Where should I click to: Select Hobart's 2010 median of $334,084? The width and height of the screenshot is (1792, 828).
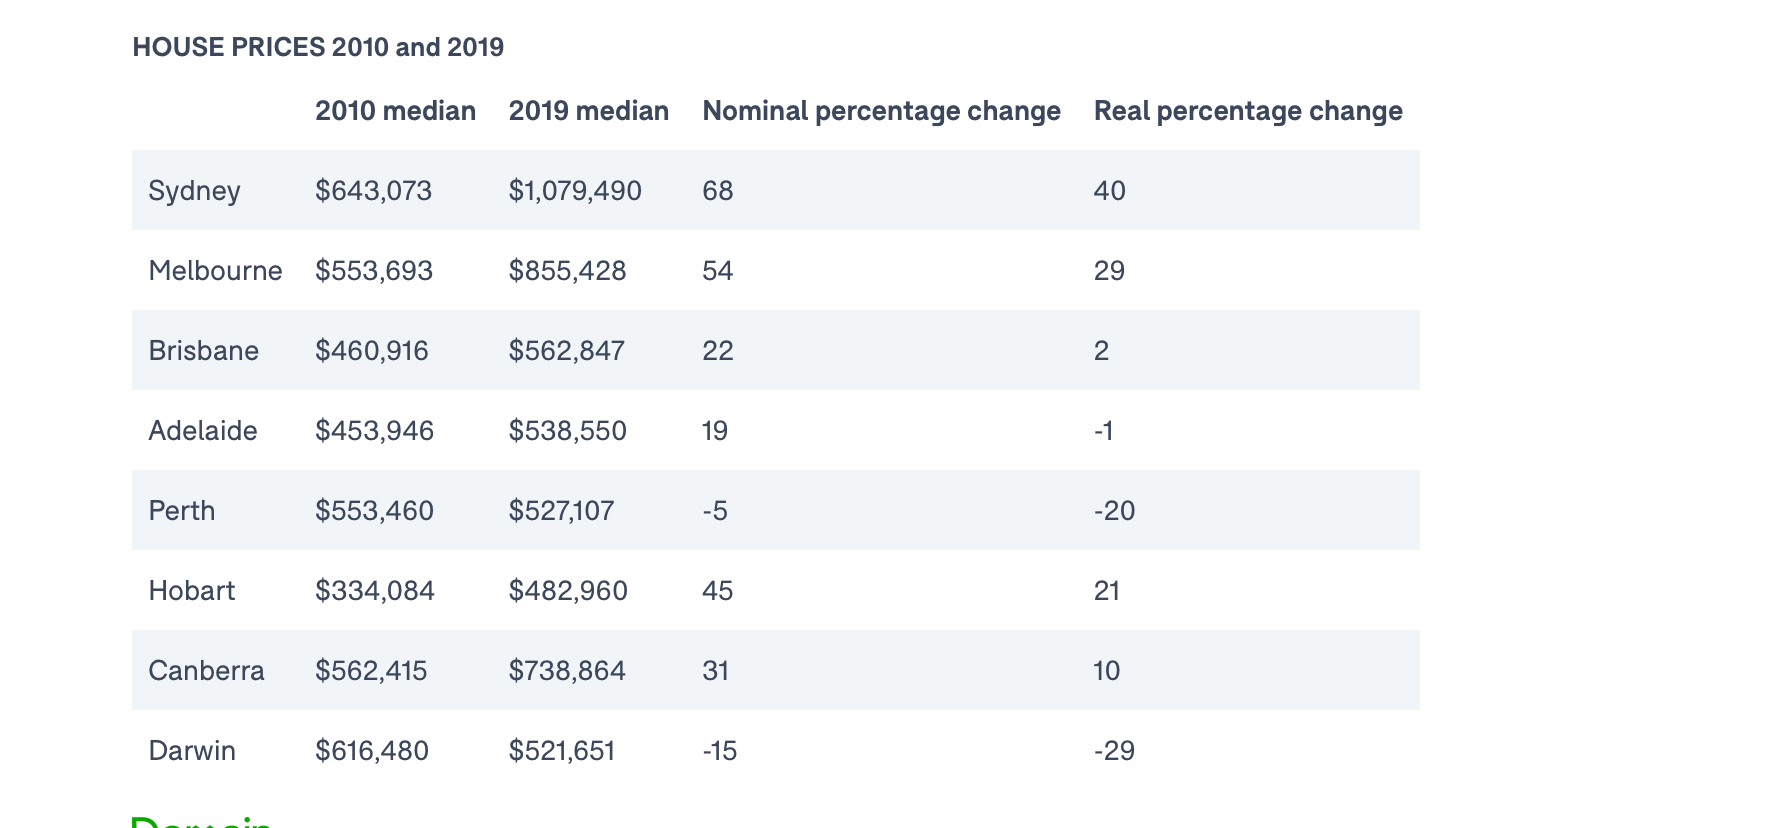[x=375, y=590]
